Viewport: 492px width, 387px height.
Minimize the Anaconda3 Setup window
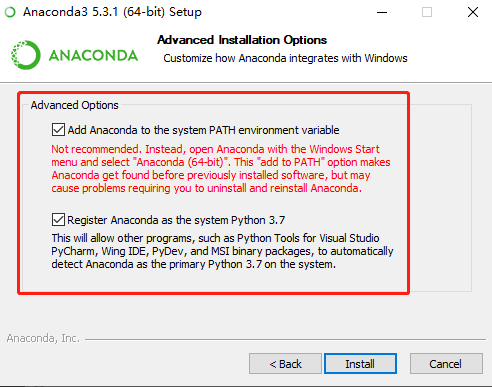point(382,13)
